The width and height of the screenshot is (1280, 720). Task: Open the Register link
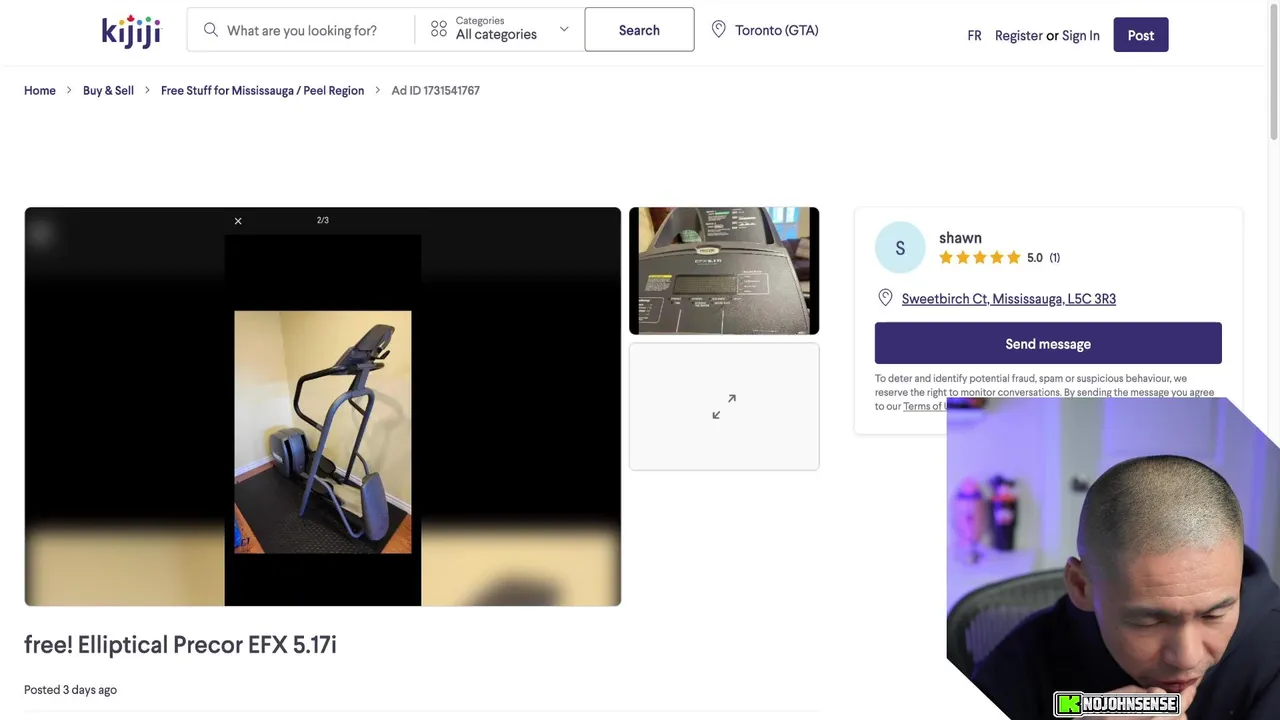point(1018,36)
